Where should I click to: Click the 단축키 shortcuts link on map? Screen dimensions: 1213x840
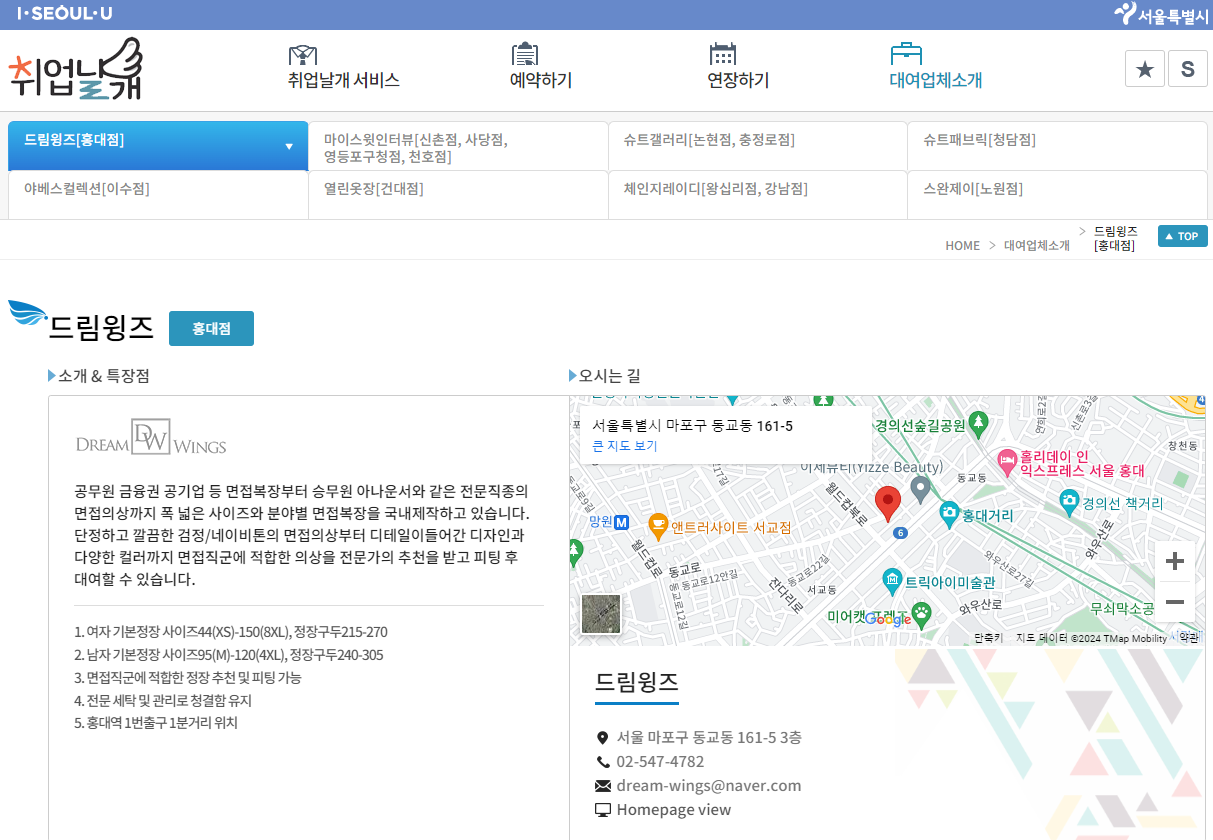click(x=988, y=638)
